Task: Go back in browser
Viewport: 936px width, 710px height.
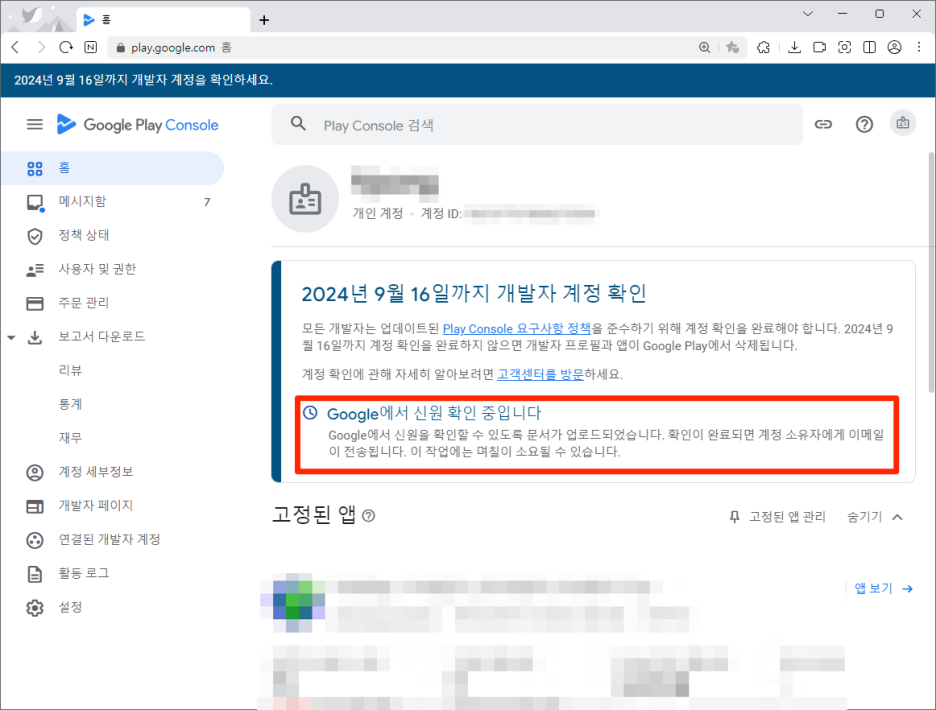Action: point(16,47)
